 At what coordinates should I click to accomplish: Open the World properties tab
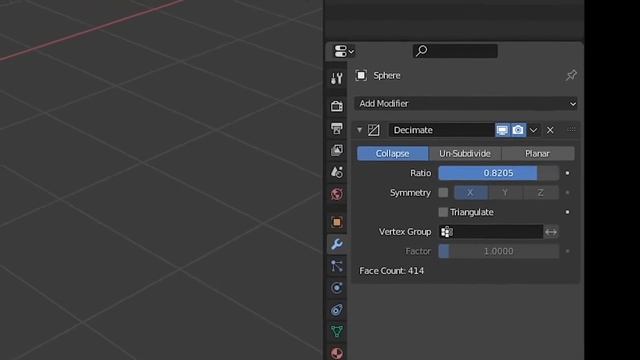click(x=337, y=194)
